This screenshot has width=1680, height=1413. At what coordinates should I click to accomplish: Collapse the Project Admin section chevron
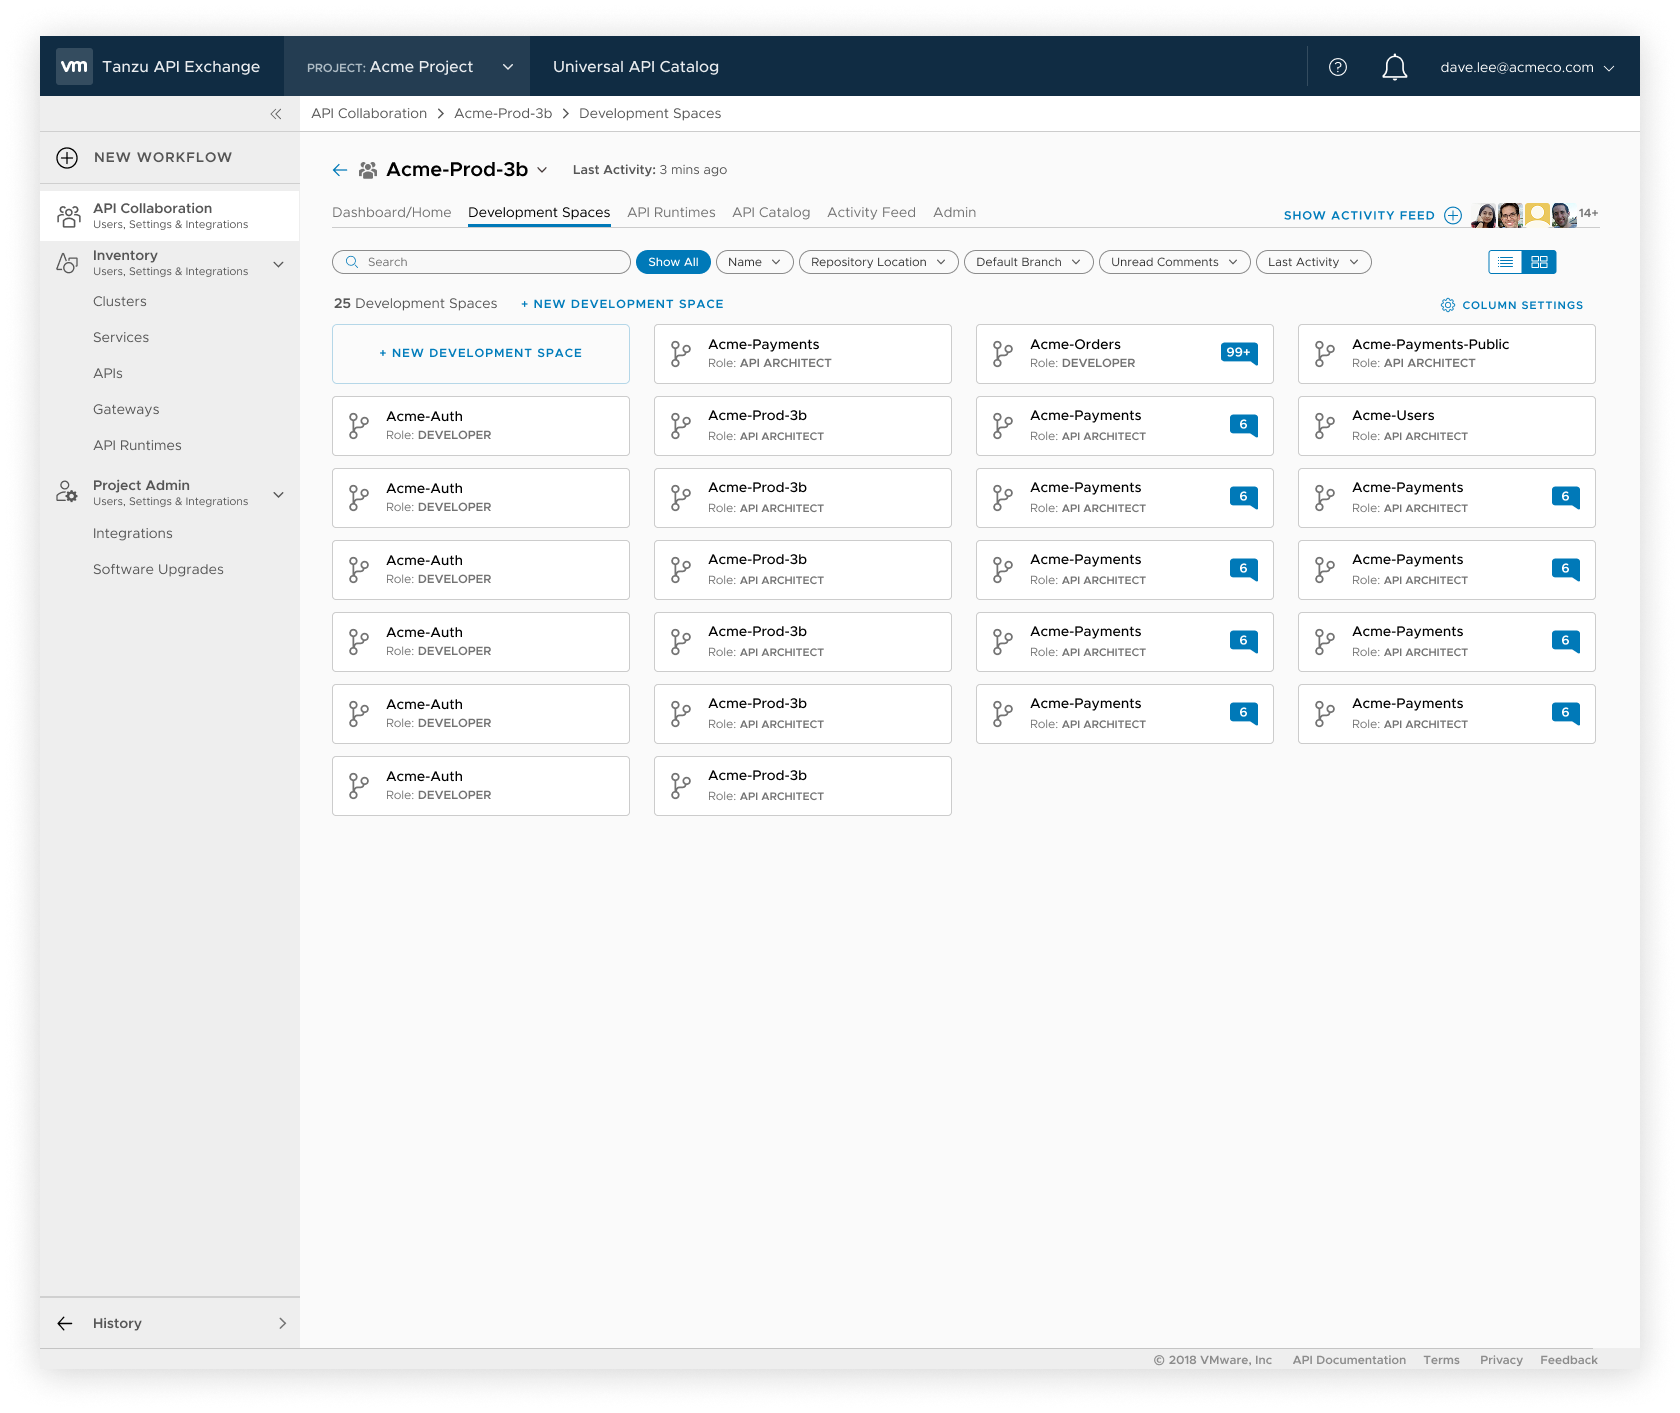pyautogui.click(x=279, y=494)
